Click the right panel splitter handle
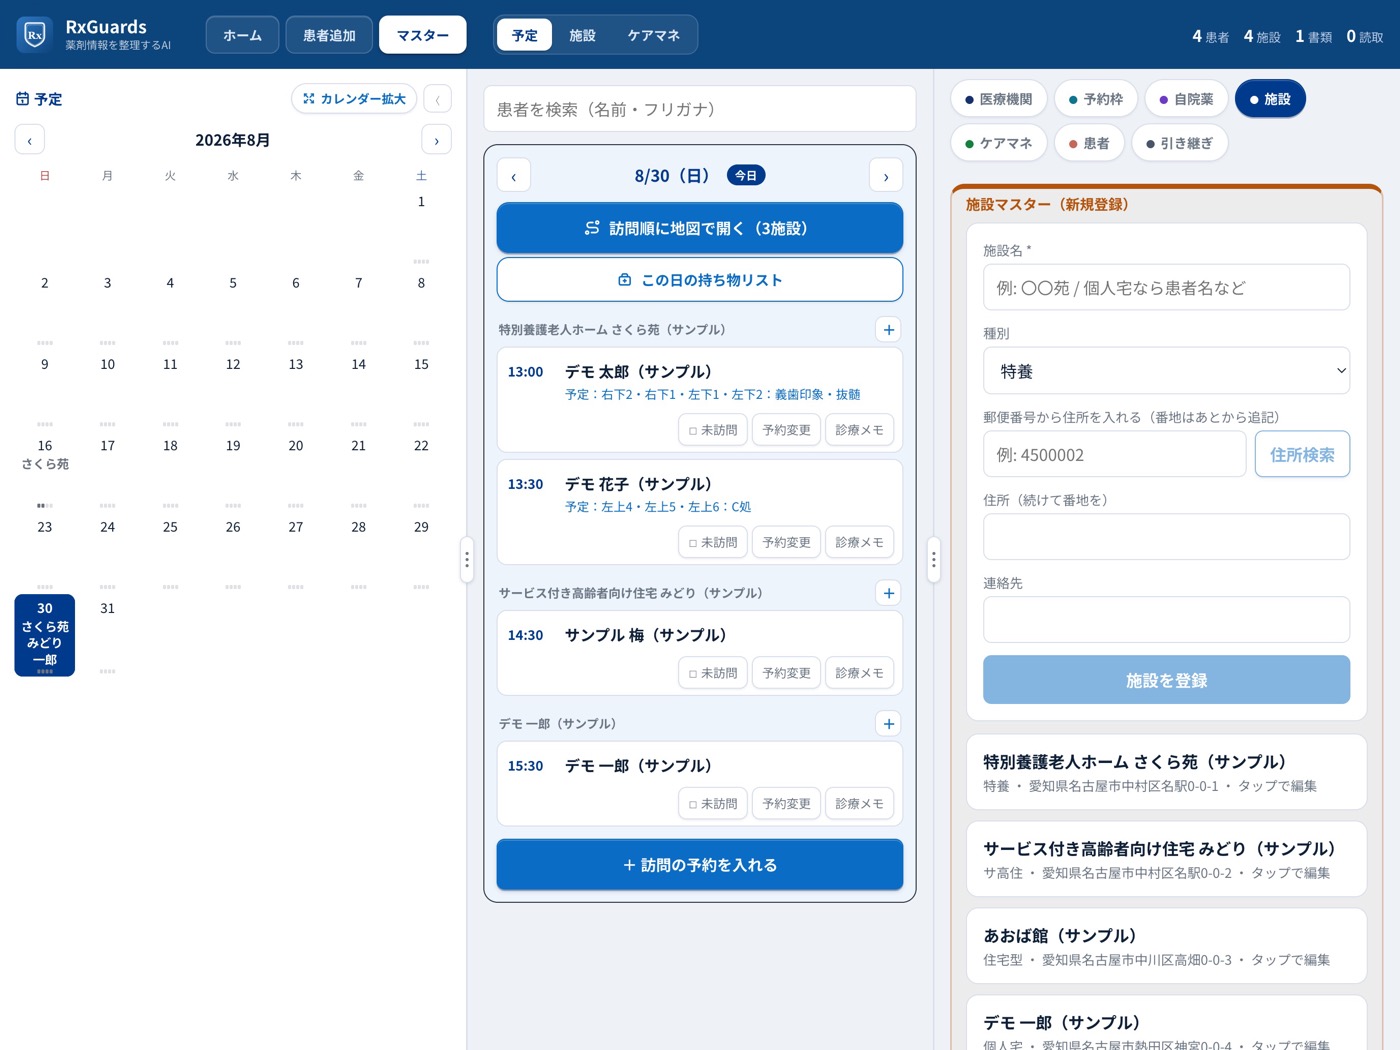The image size is (1400, 1050). 933,560
